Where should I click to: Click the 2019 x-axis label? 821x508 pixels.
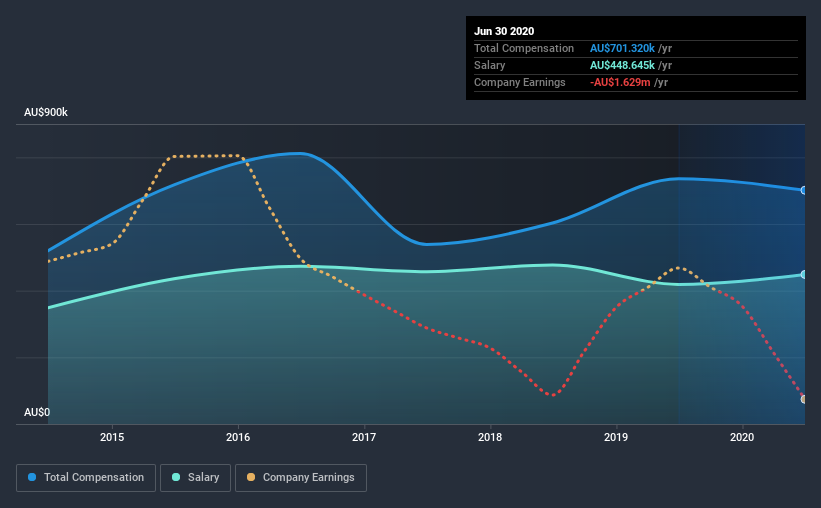[616, 437]
